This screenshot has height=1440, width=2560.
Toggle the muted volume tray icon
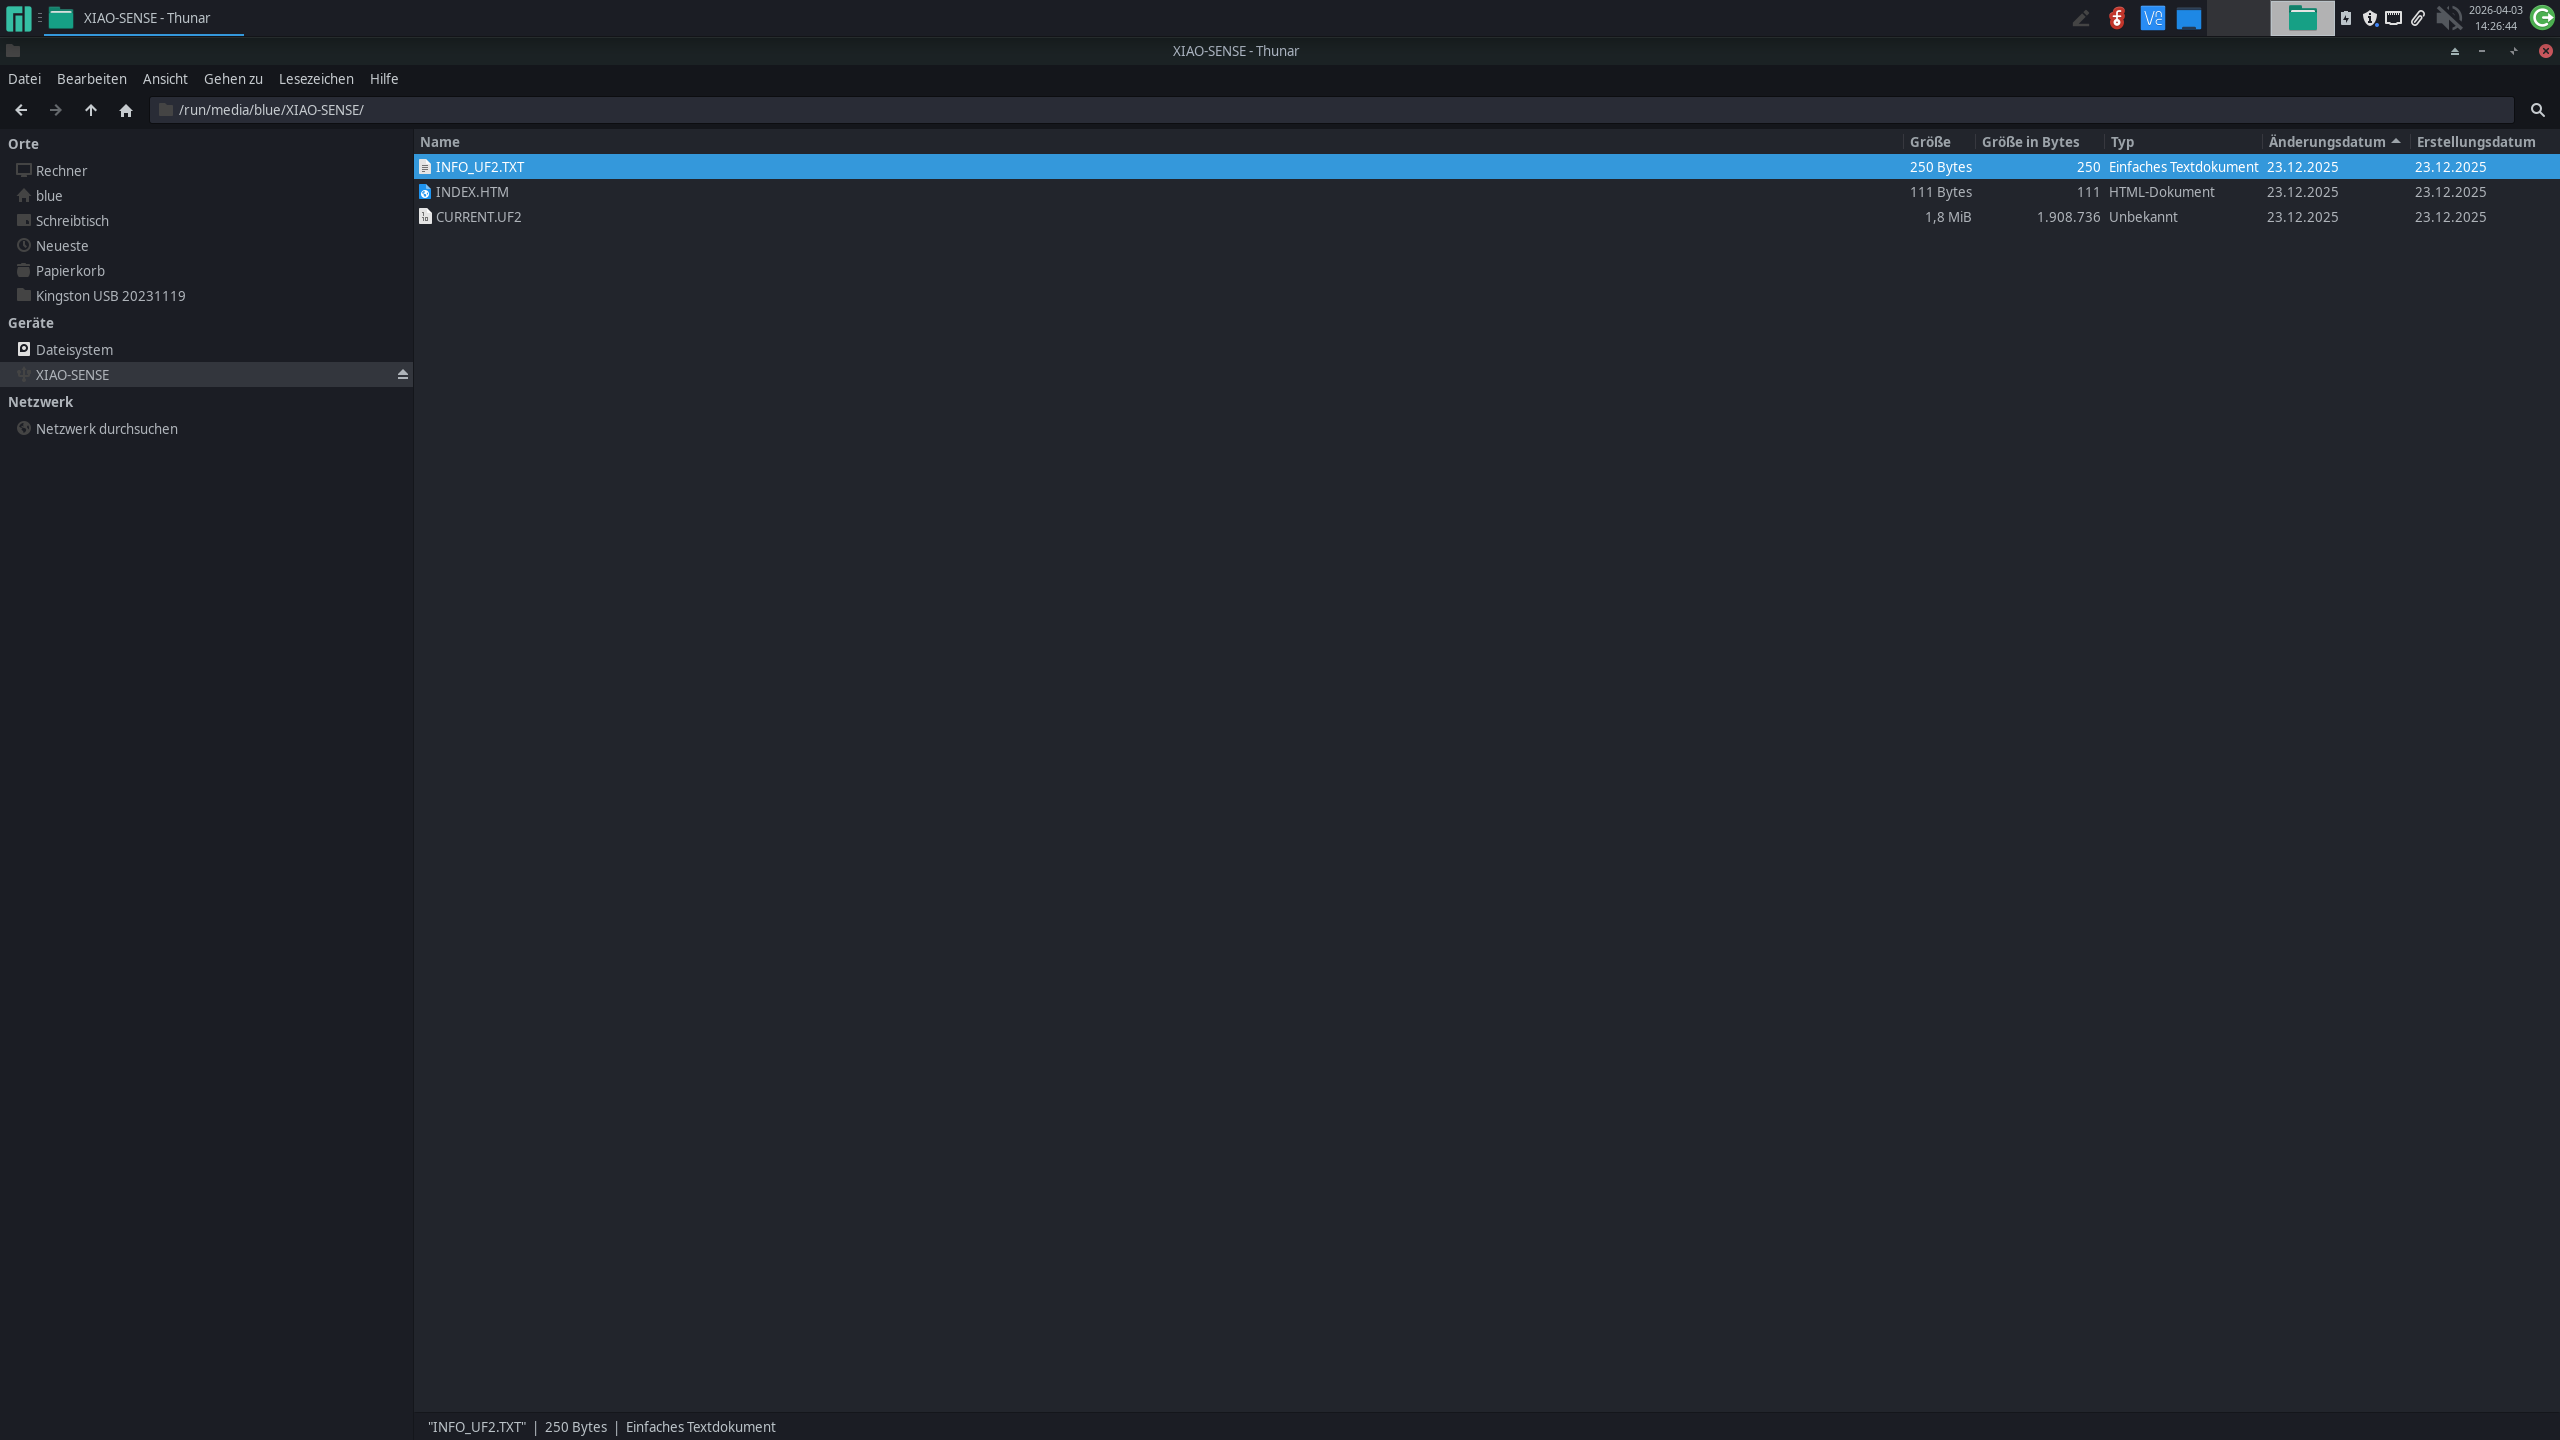coord(2448,18)
